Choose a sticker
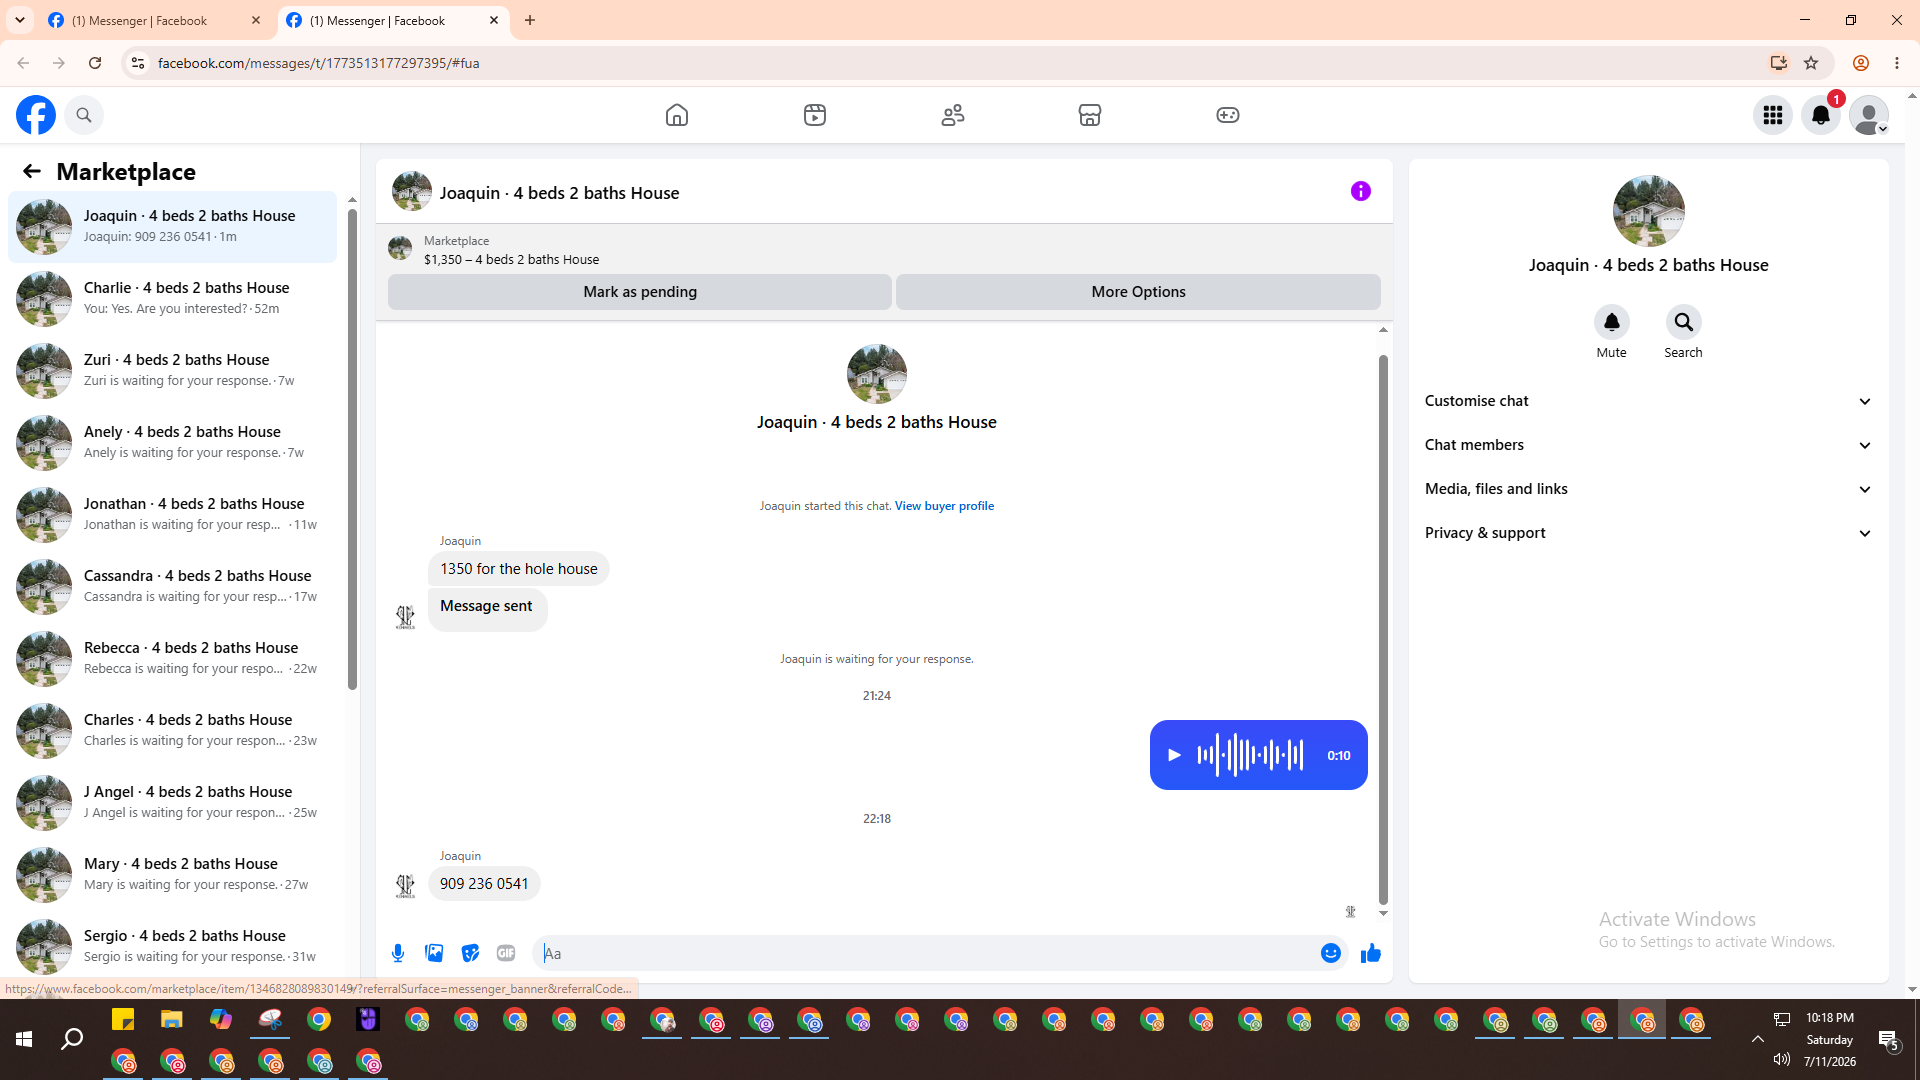1920x1080 pixels. 470,953
